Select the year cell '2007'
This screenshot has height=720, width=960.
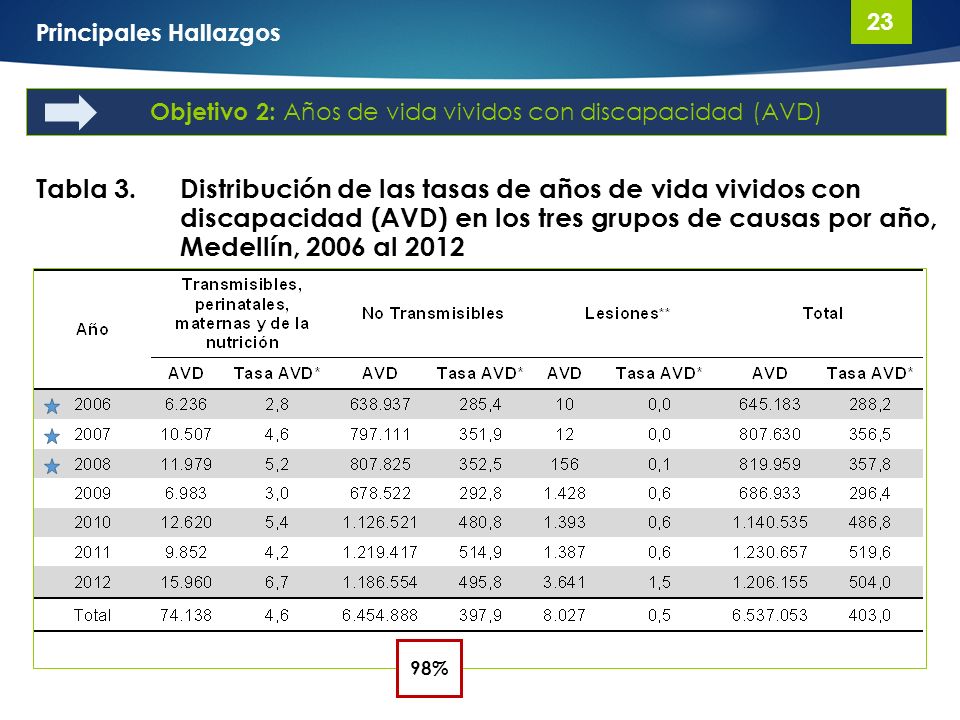92,435
